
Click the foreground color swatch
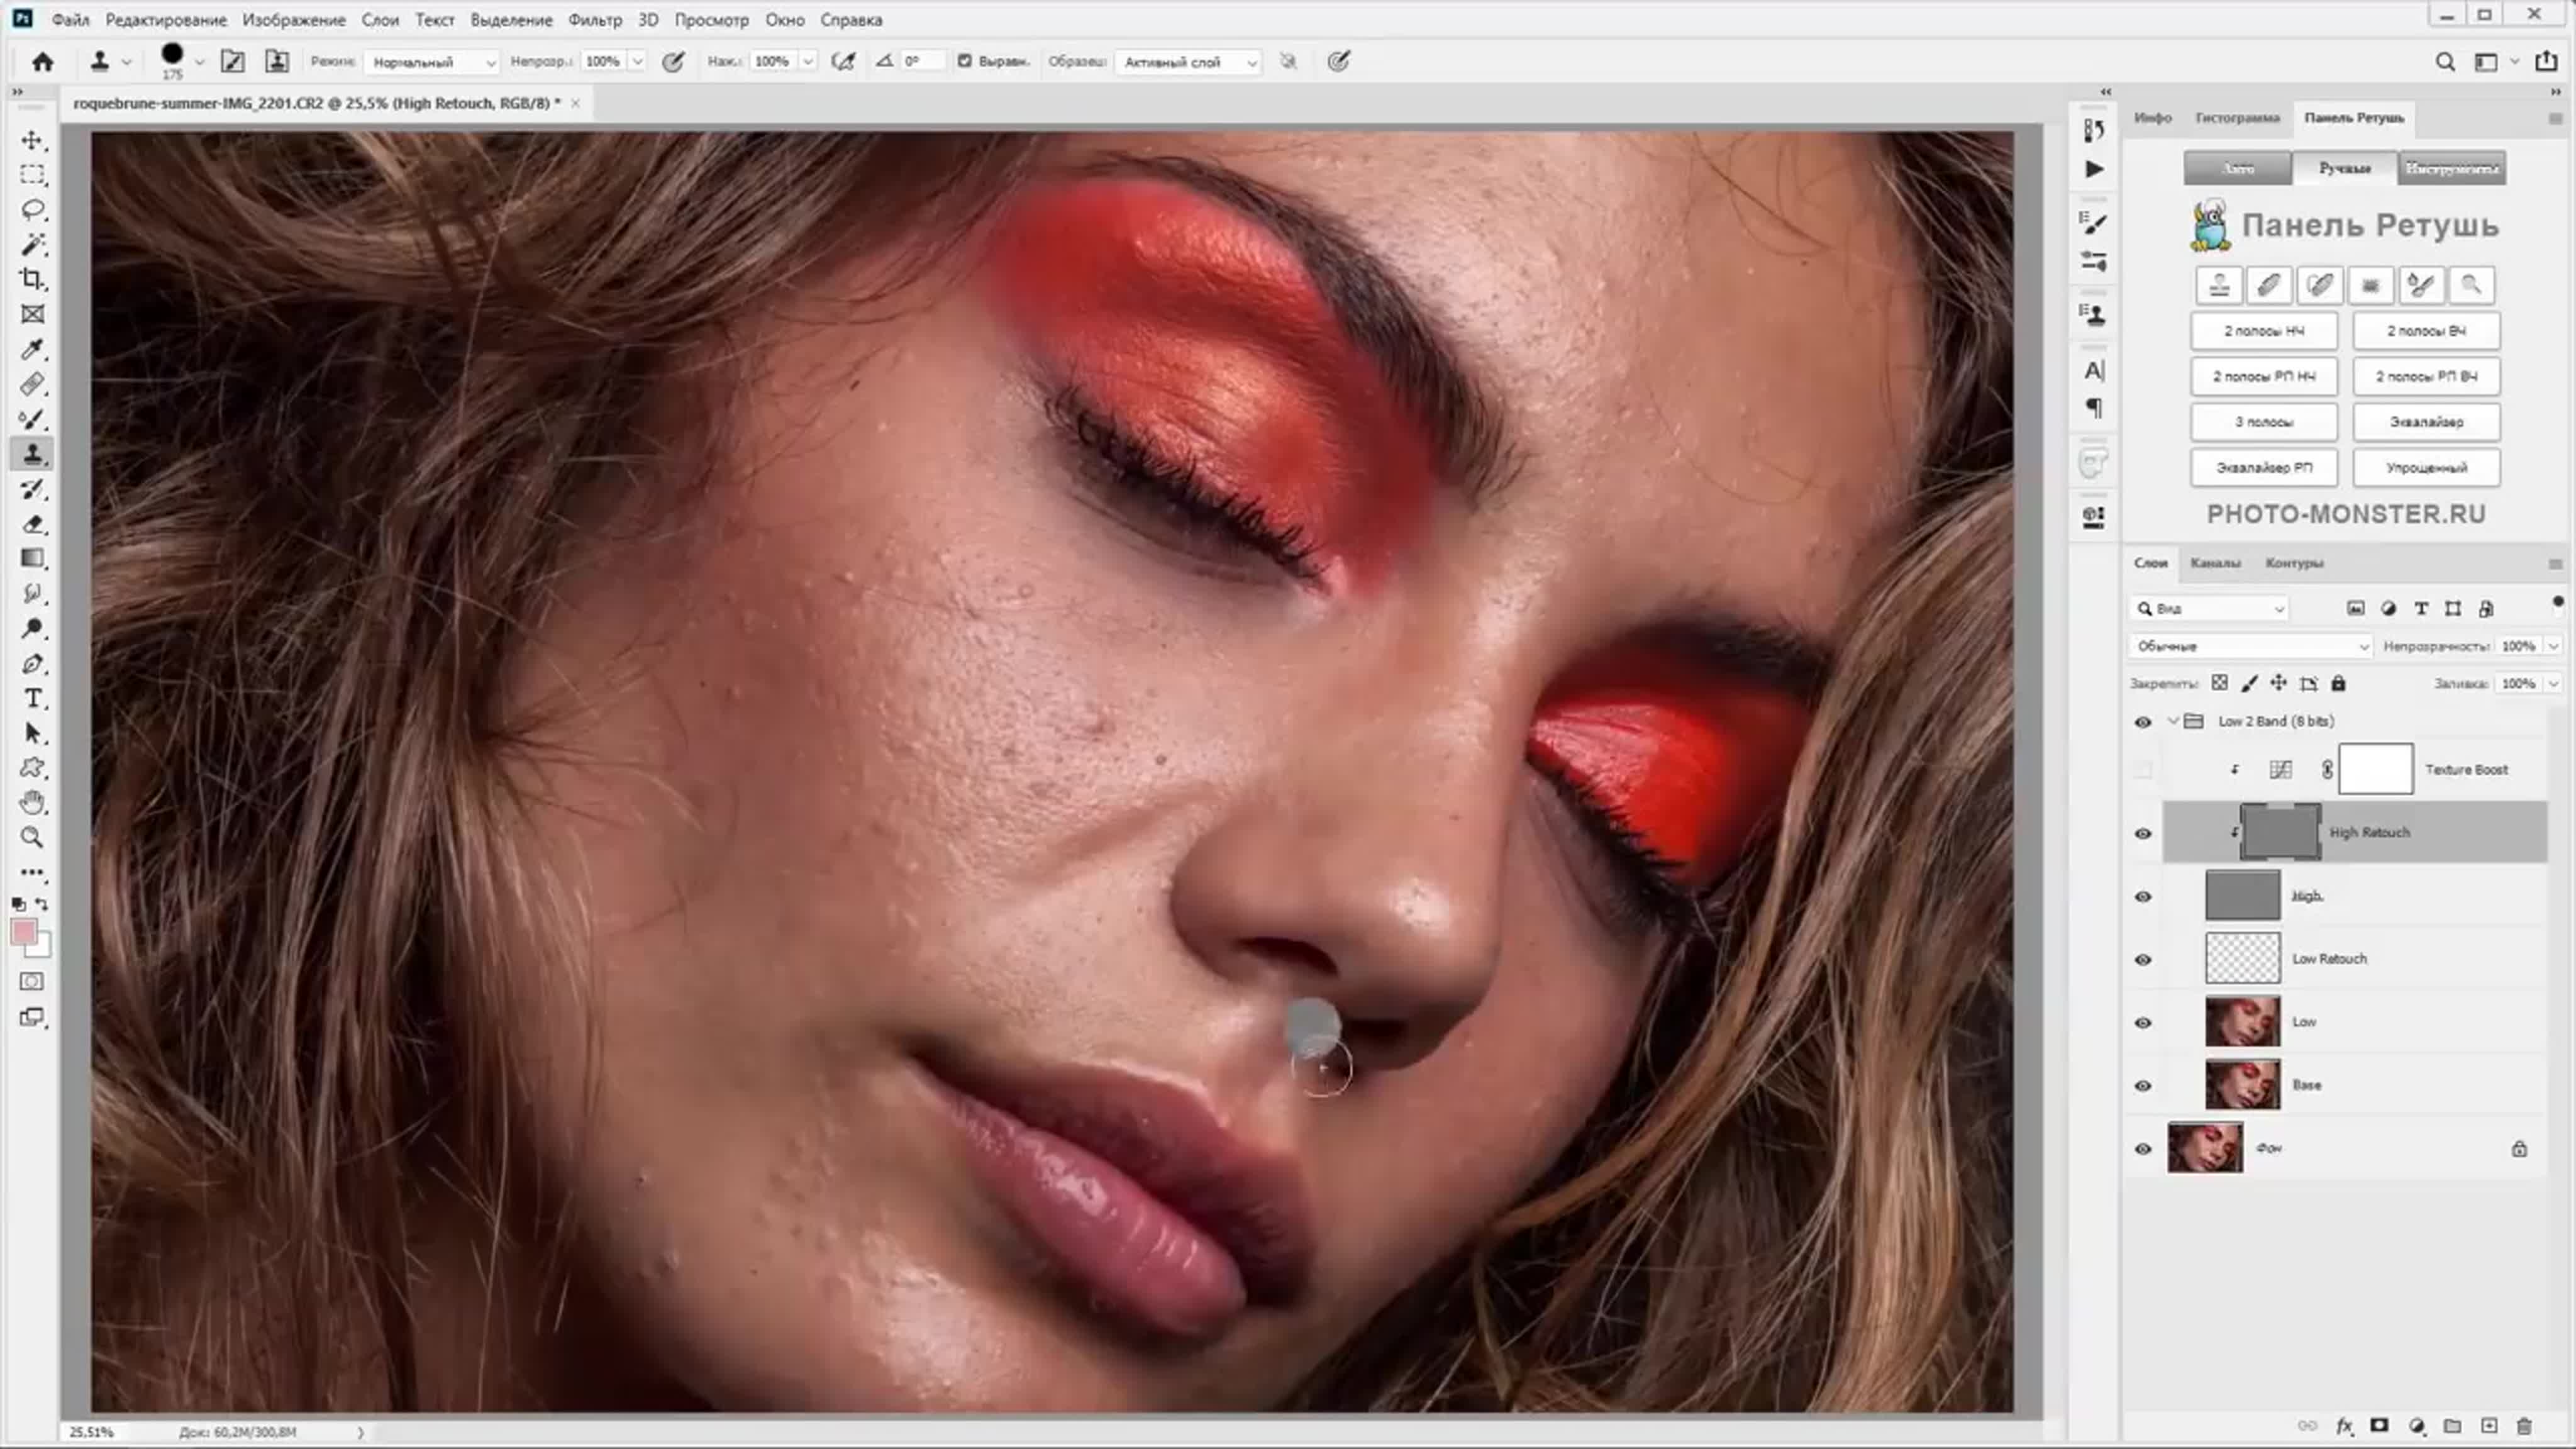tap(23, 932)
